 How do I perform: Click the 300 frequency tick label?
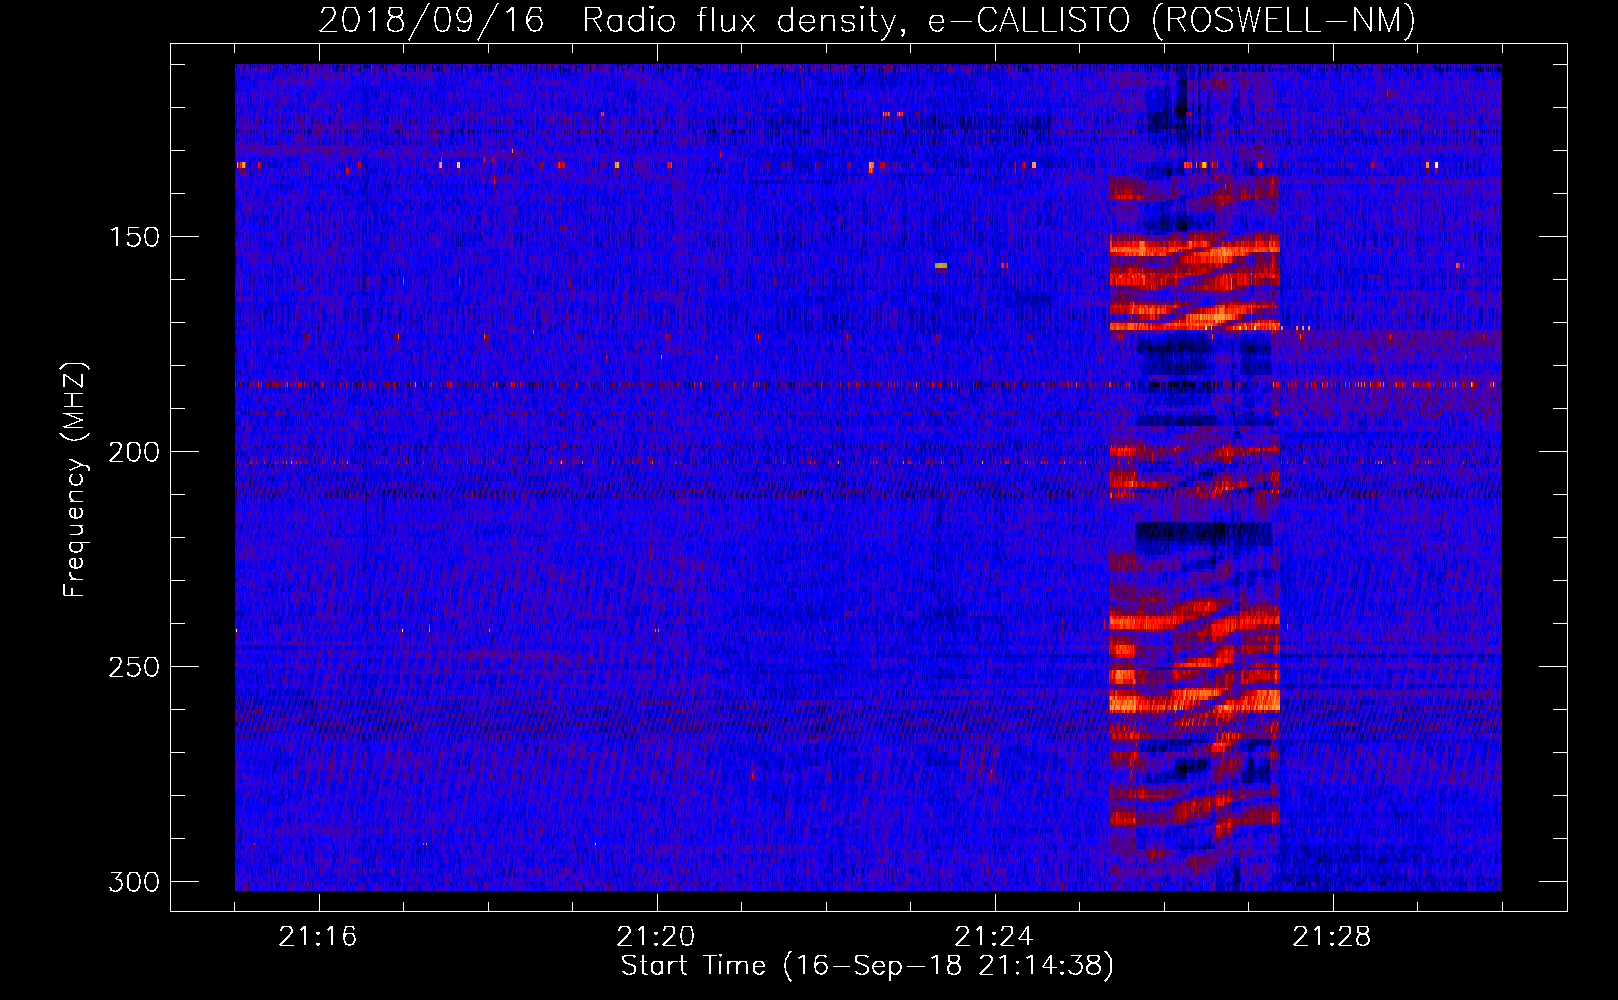134,882
